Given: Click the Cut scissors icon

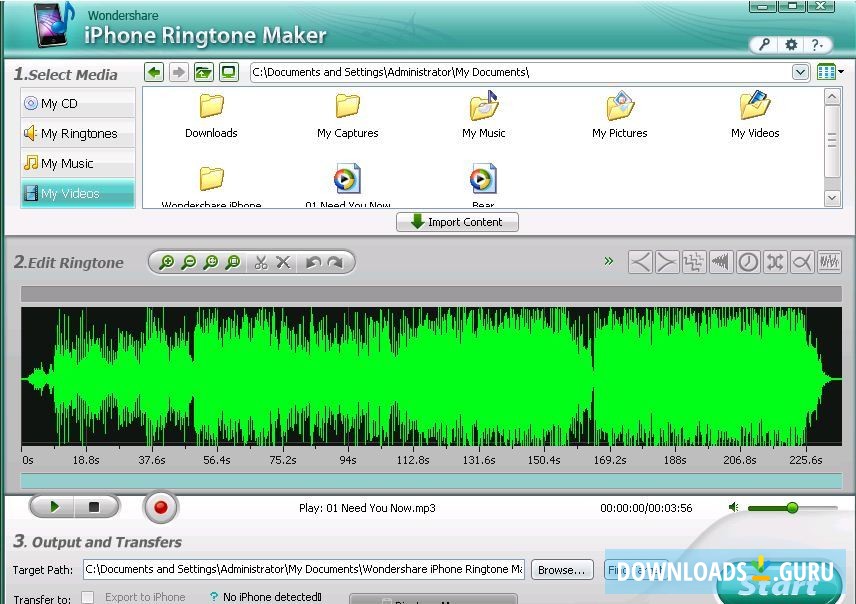Looking at the screenshot, I should [x=261, y=262].
